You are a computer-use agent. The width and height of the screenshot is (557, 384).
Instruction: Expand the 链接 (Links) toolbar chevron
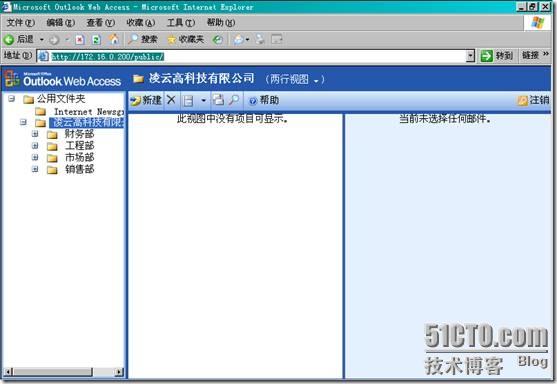pyautogui.click(x=546, y=54)
